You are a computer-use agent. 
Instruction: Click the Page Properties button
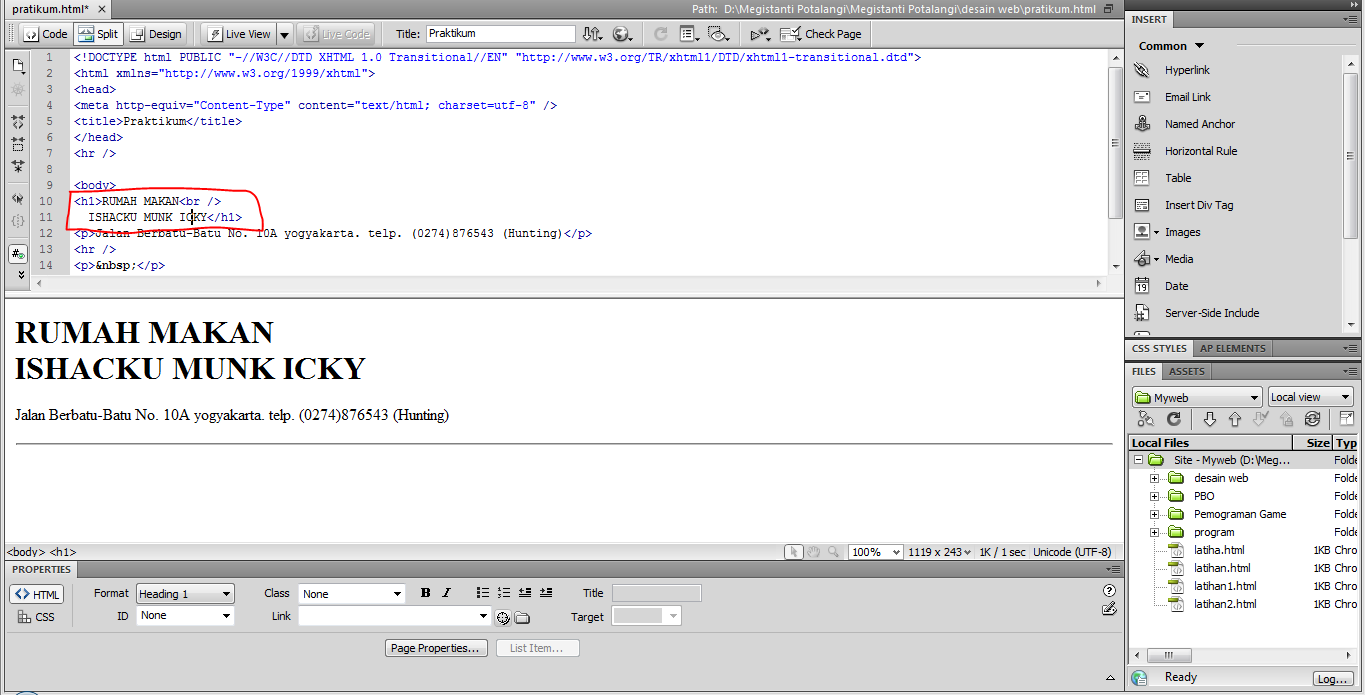(435, 647)
